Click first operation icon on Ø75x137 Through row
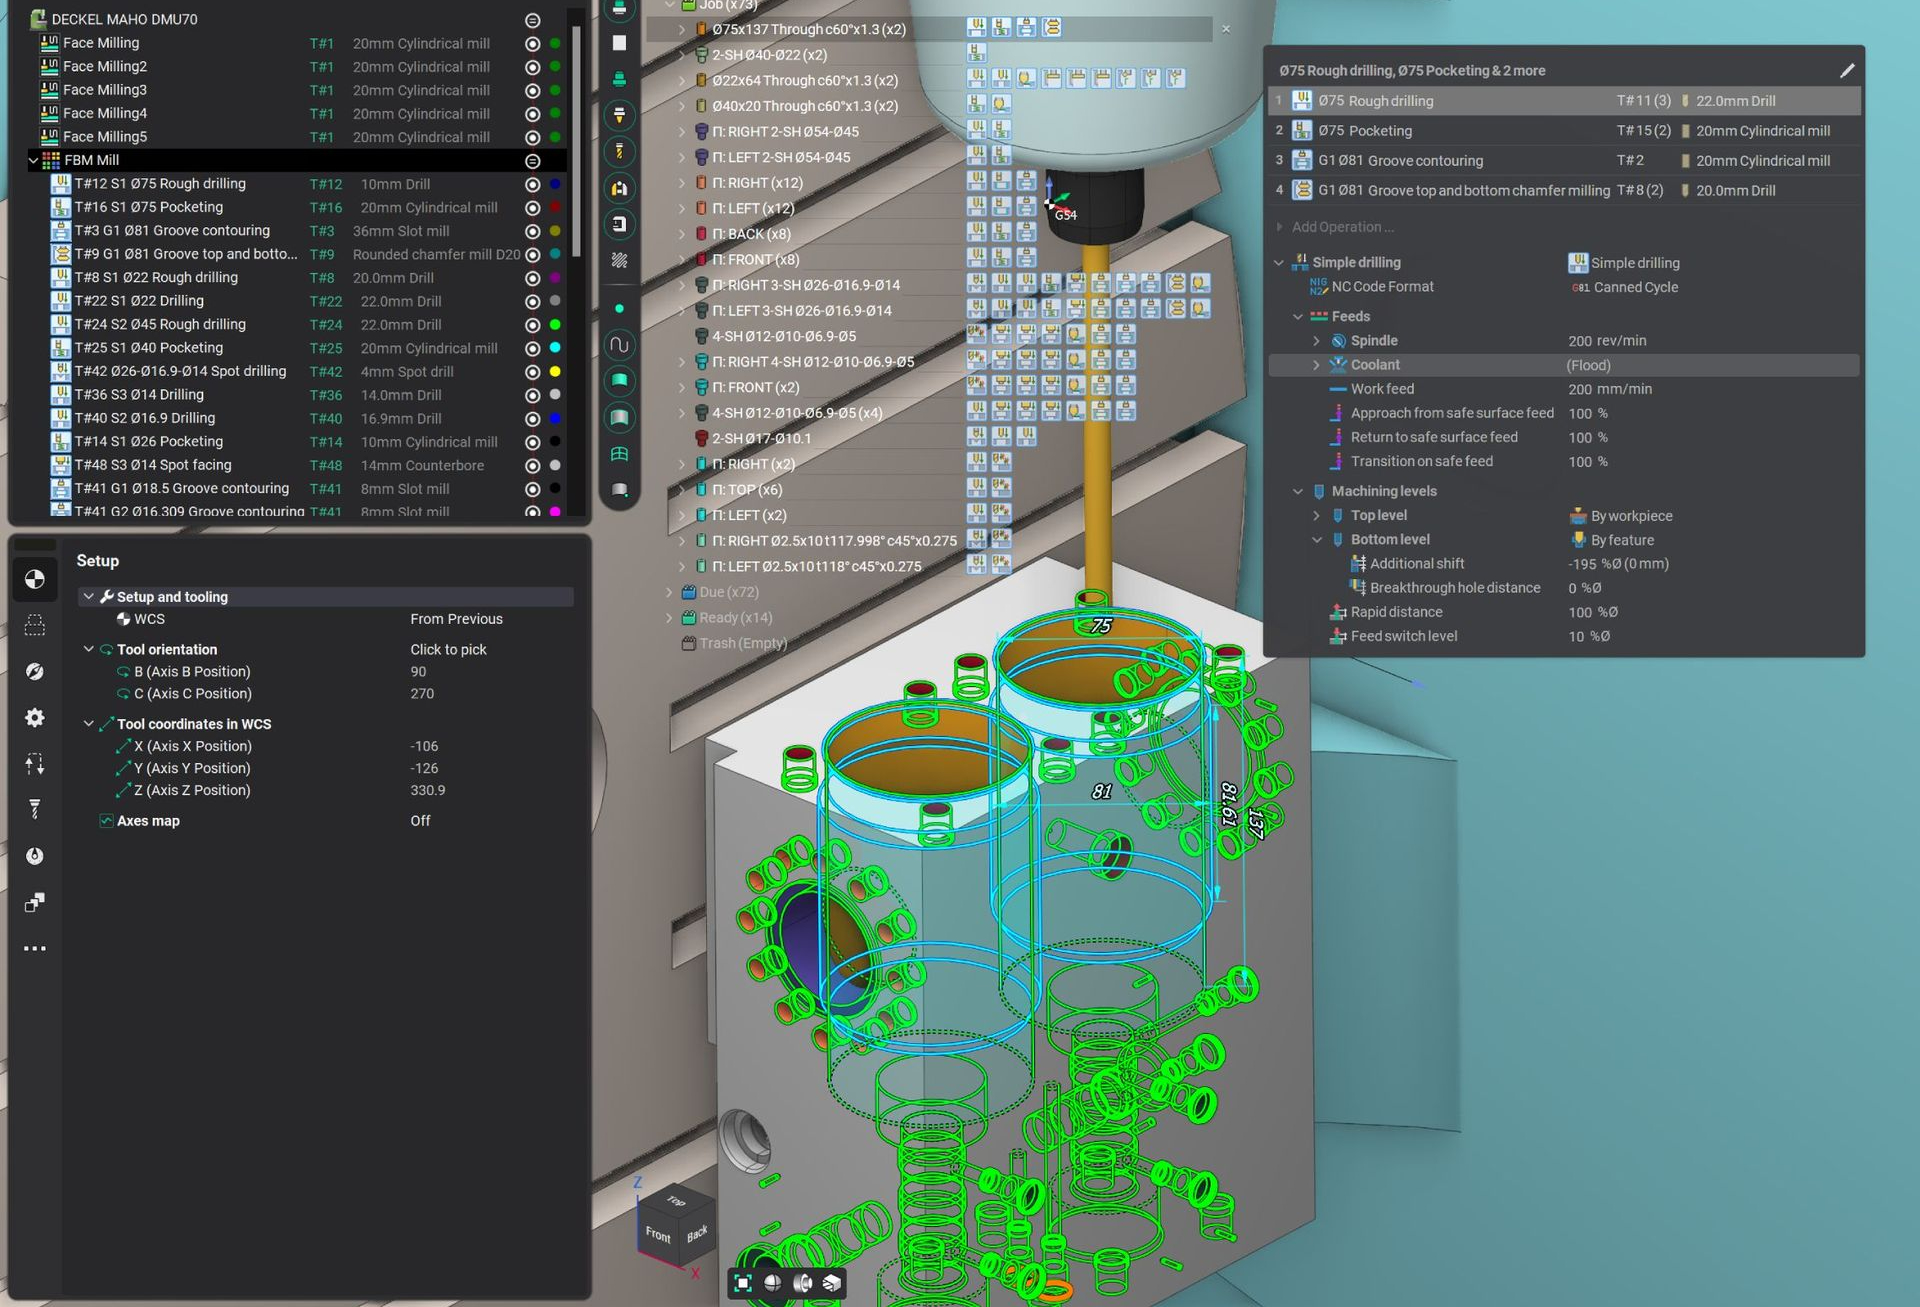The width and height of the screenshot is (1920, 1307). pos(976,28)
